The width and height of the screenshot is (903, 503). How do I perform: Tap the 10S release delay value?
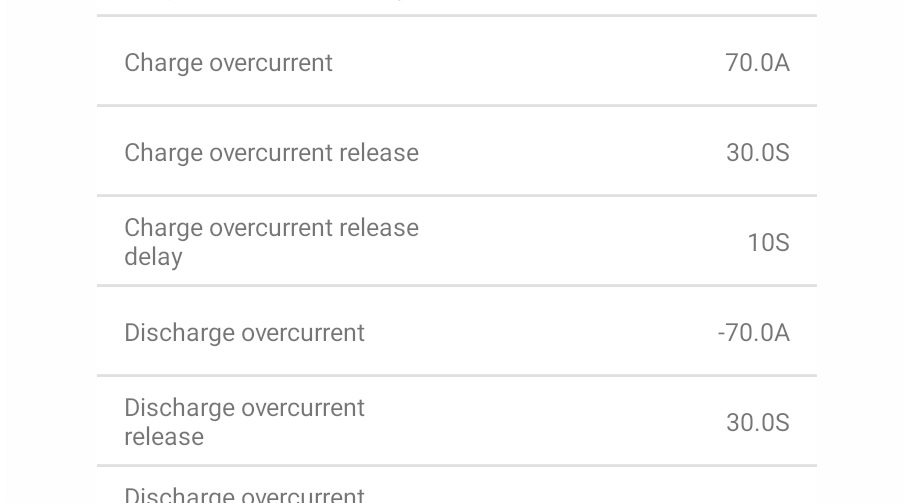[x=768, y=243]
